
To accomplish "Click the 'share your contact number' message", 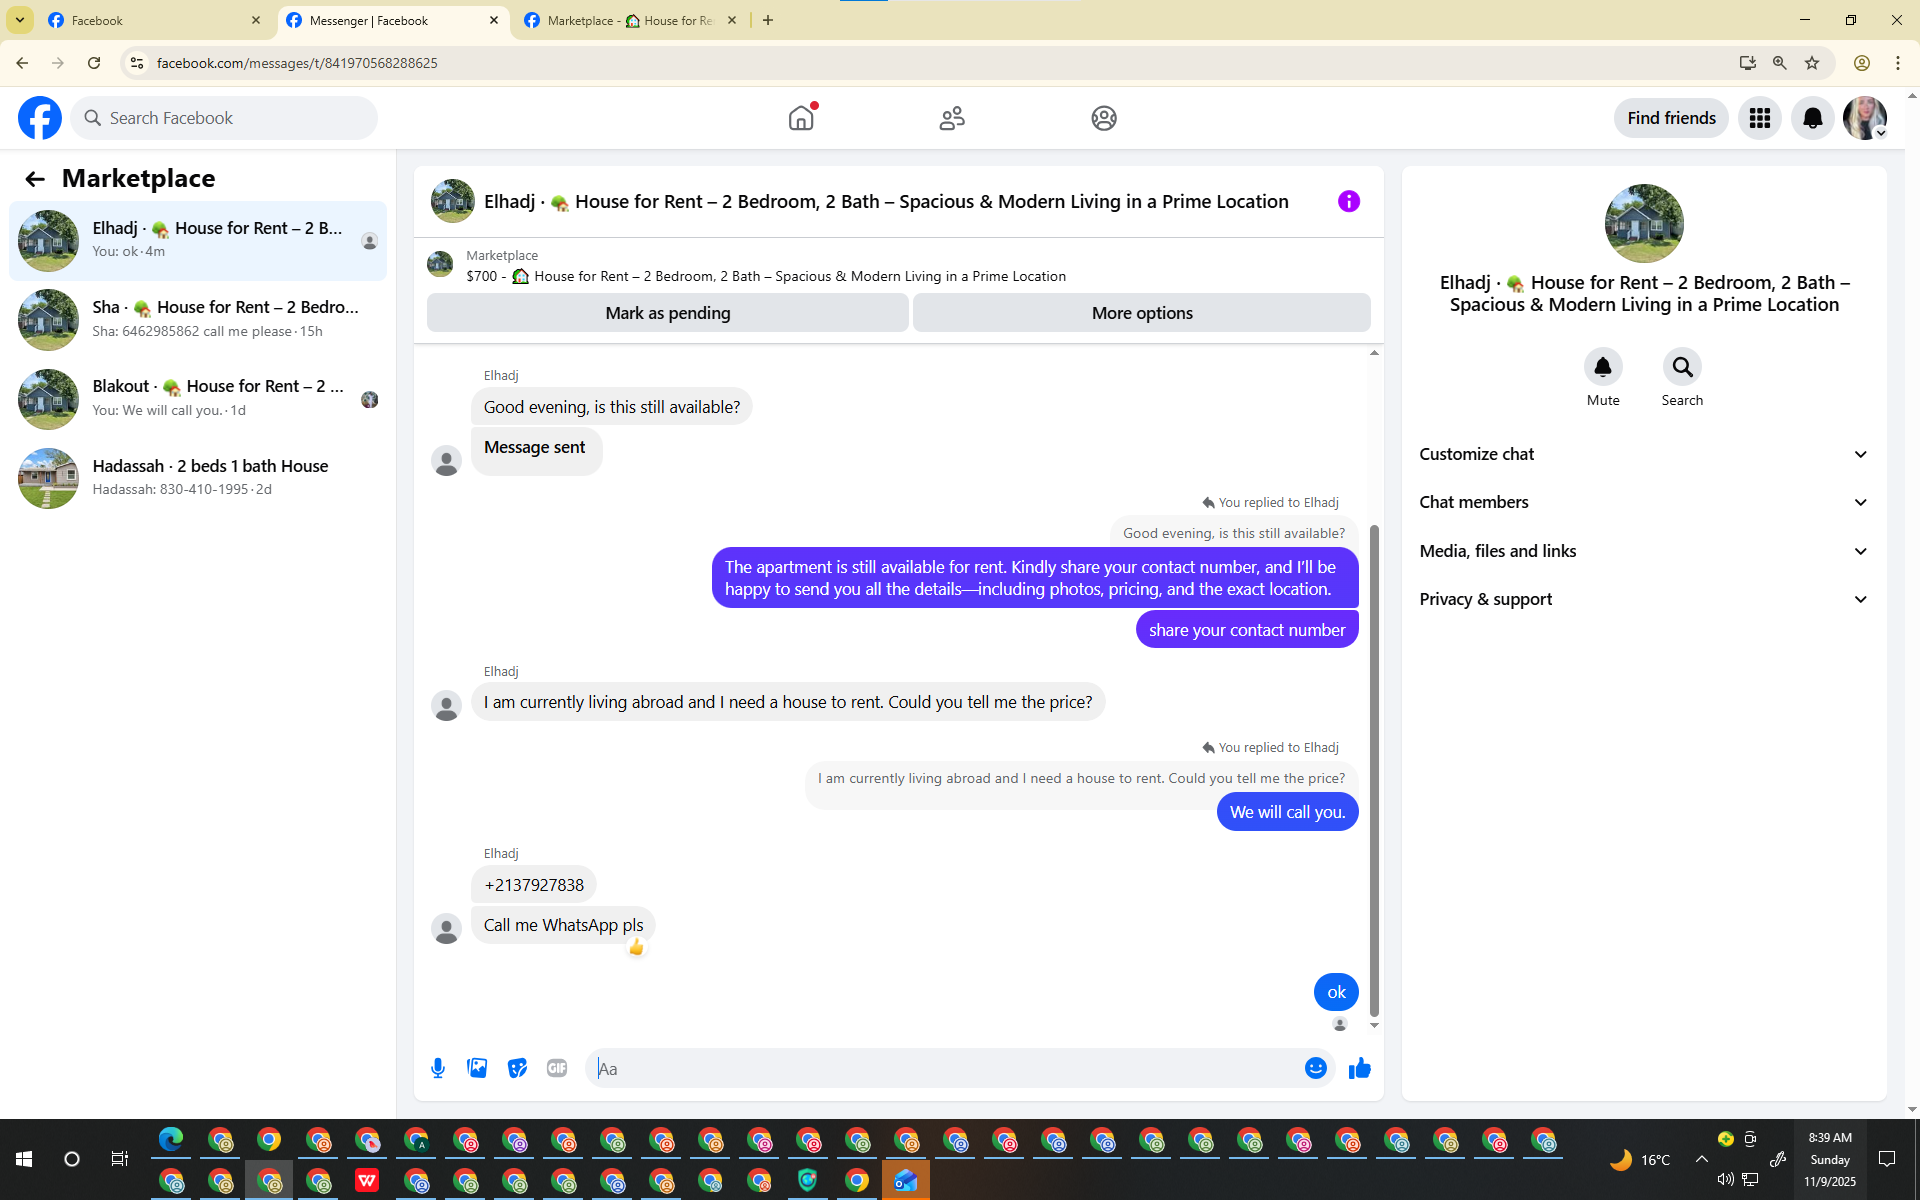I will pos(1247,630).
